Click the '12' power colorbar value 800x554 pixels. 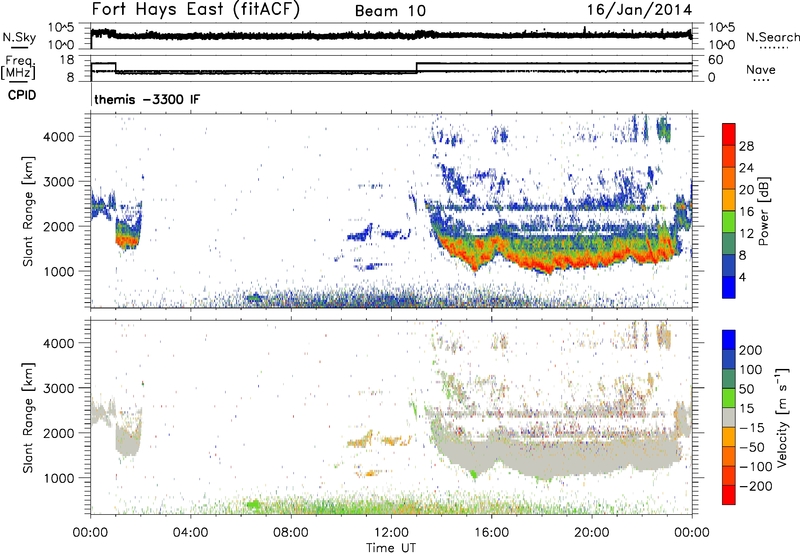click(746, 233)
